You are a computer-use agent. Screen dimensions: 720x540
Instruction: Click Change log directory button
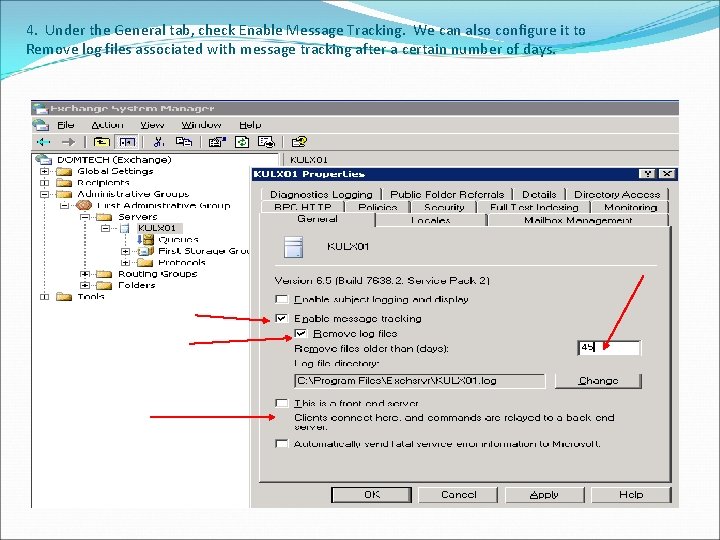[598, 381]
